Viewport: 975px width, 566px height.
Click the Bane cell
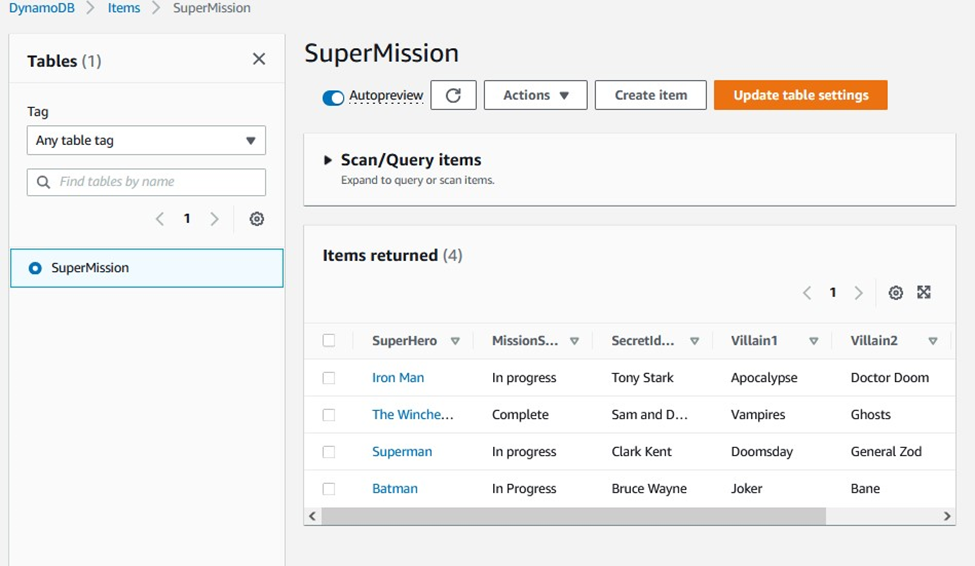pyautogui.click(x=865, y=488)
